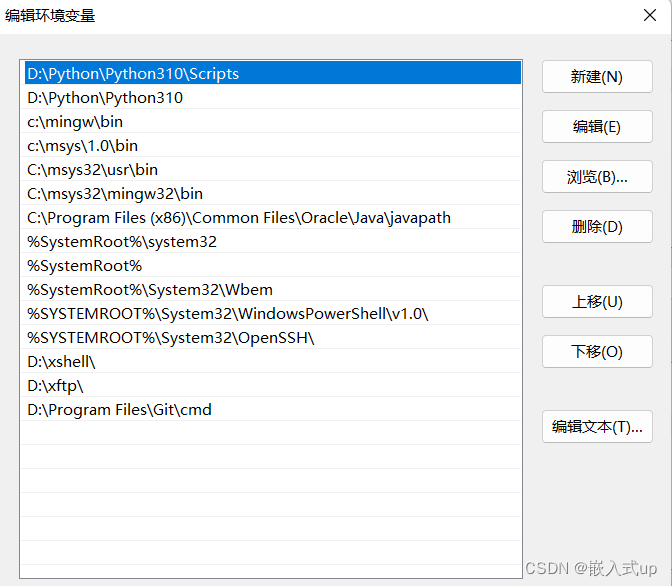Click the 编辑(E) button
The width and height of the screenshot is (672, 586).
[x=597, y=126]
